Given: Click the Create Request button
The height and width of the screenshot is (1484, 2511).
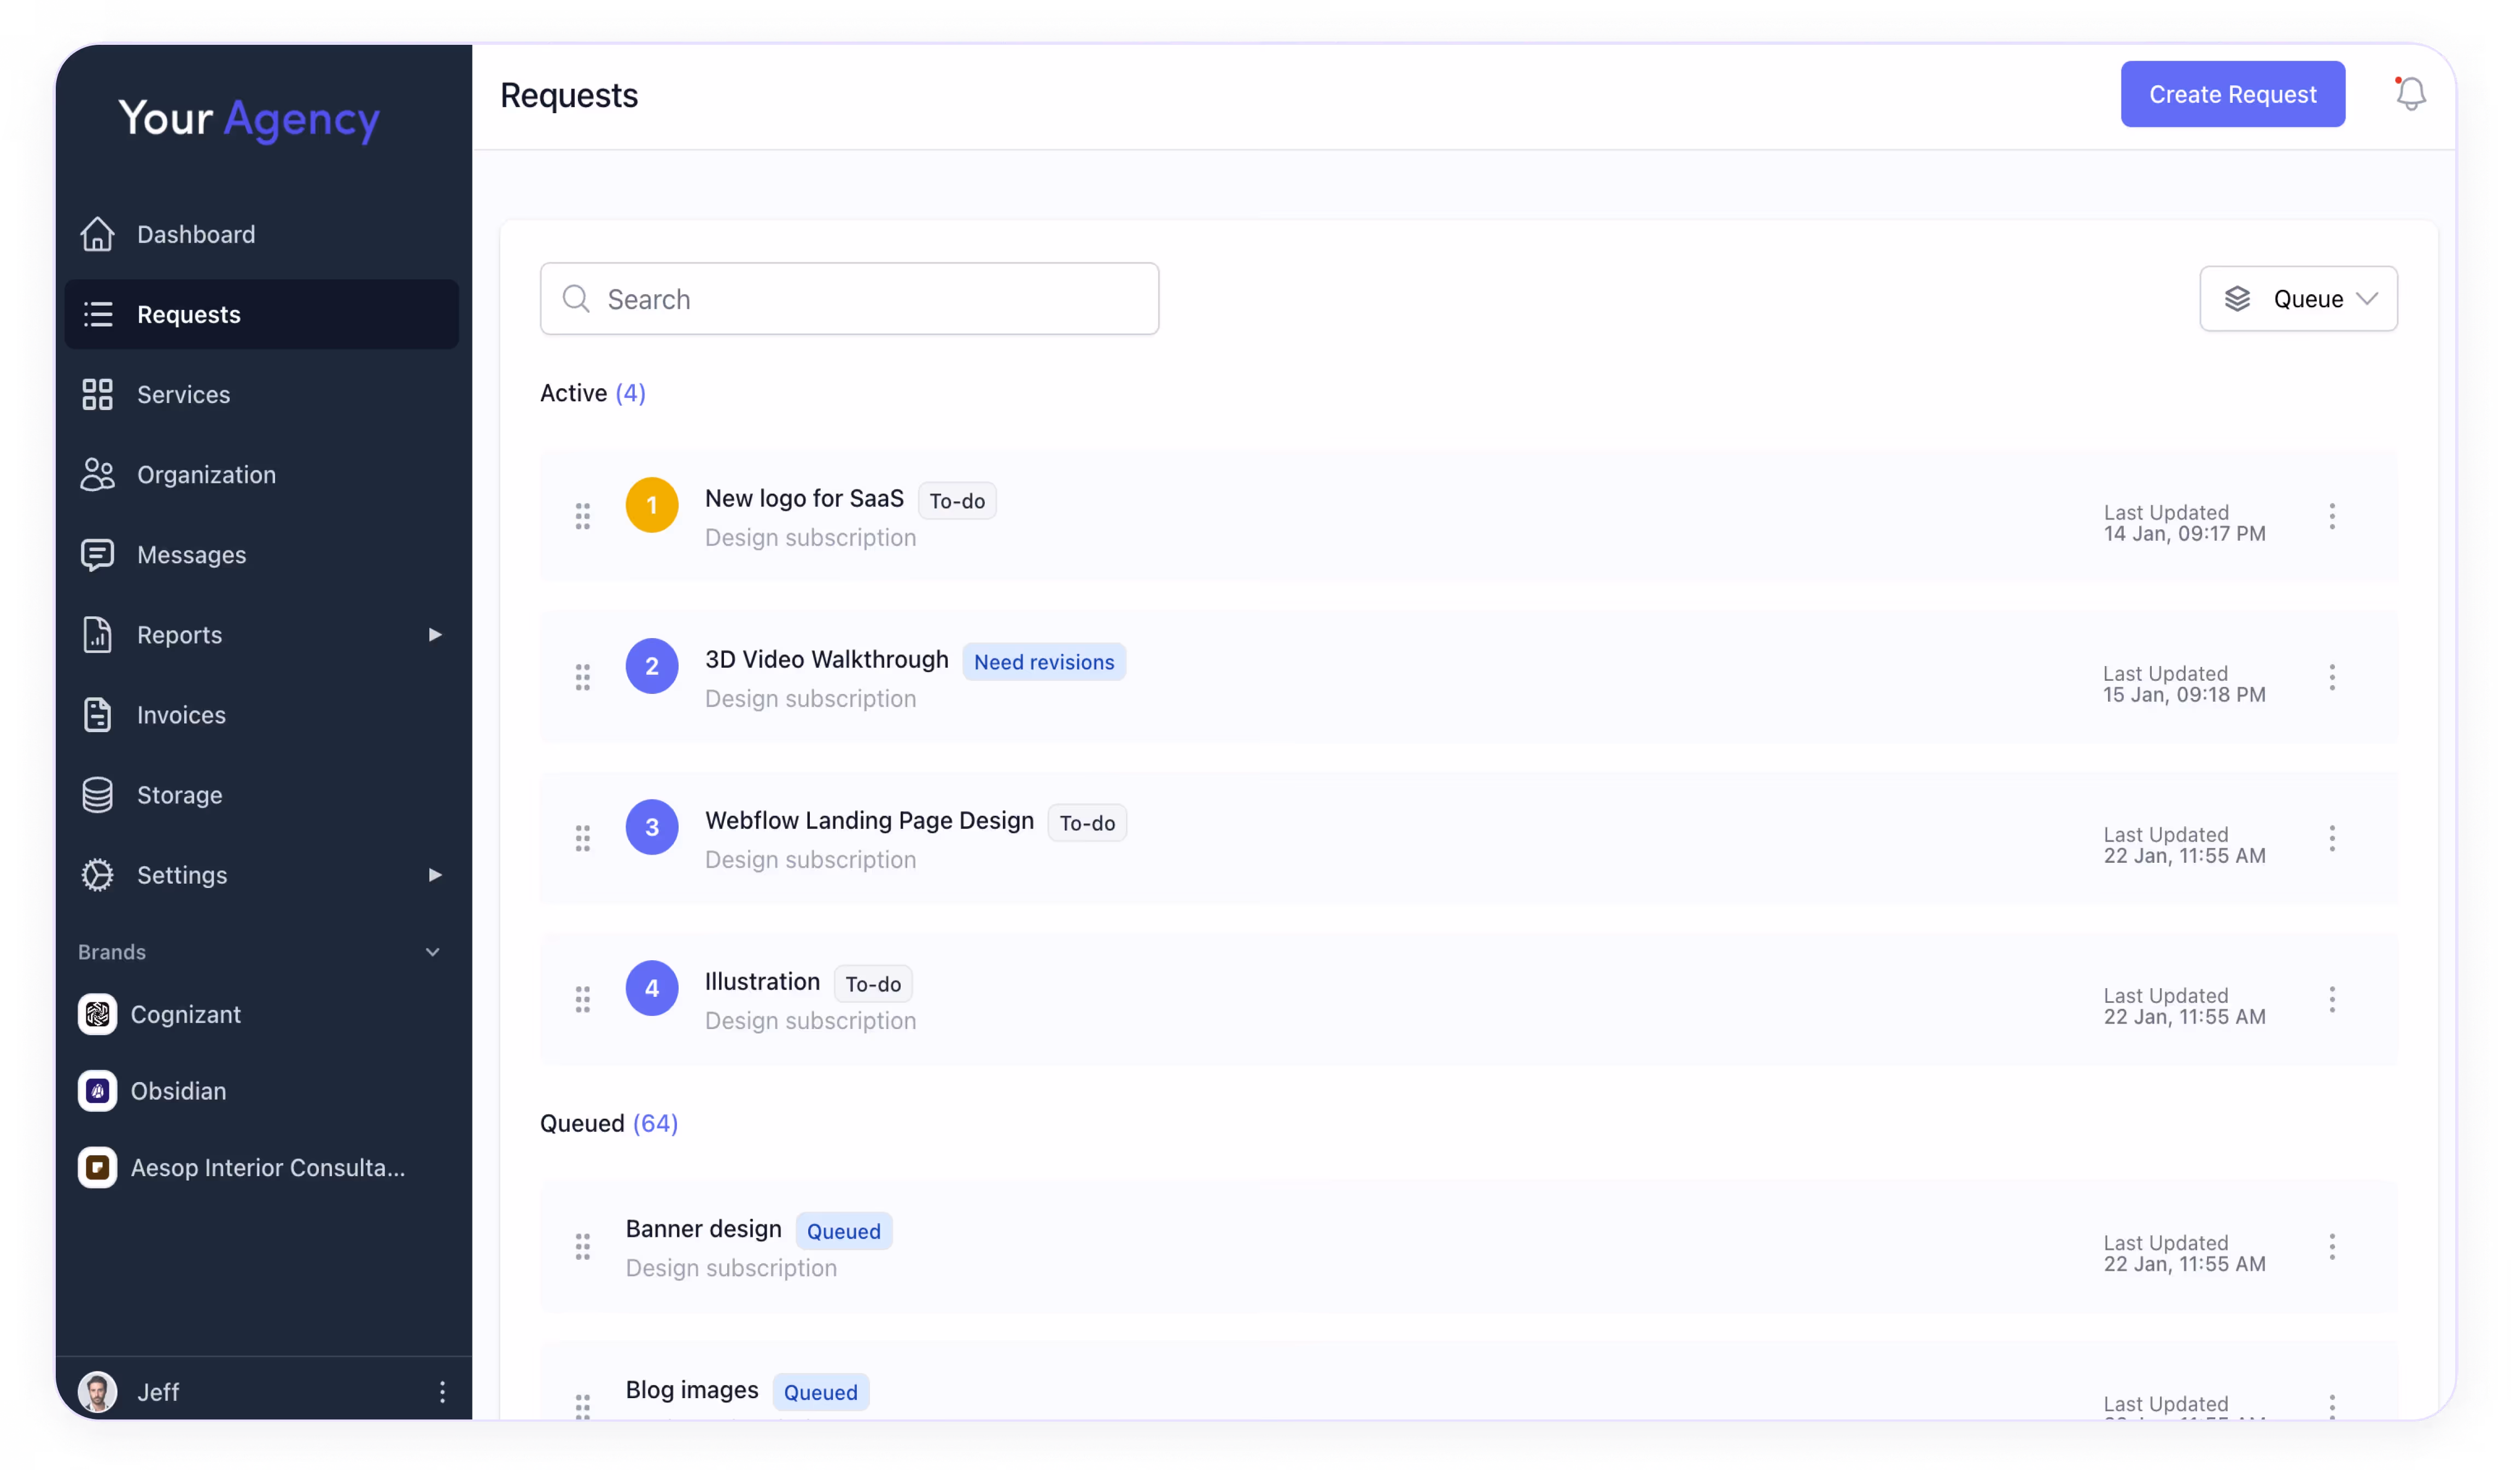Looking at the screenshot, I should (x=2232, y=94).
